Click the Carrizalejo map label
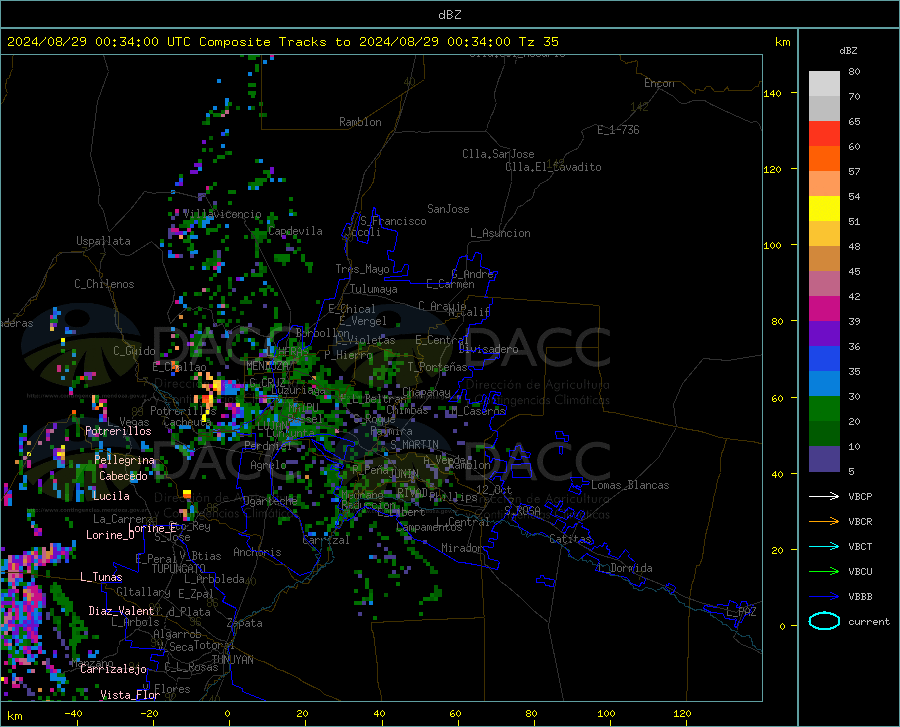Screen dimensions: 900x727 tap(113, 669)
